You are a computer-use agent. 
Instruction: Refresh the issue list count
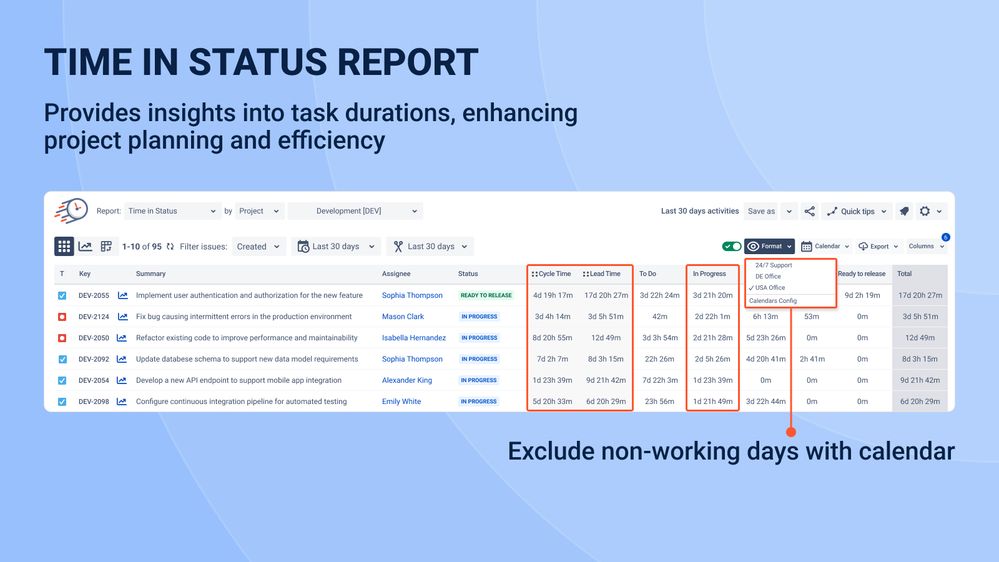point(170,247)
